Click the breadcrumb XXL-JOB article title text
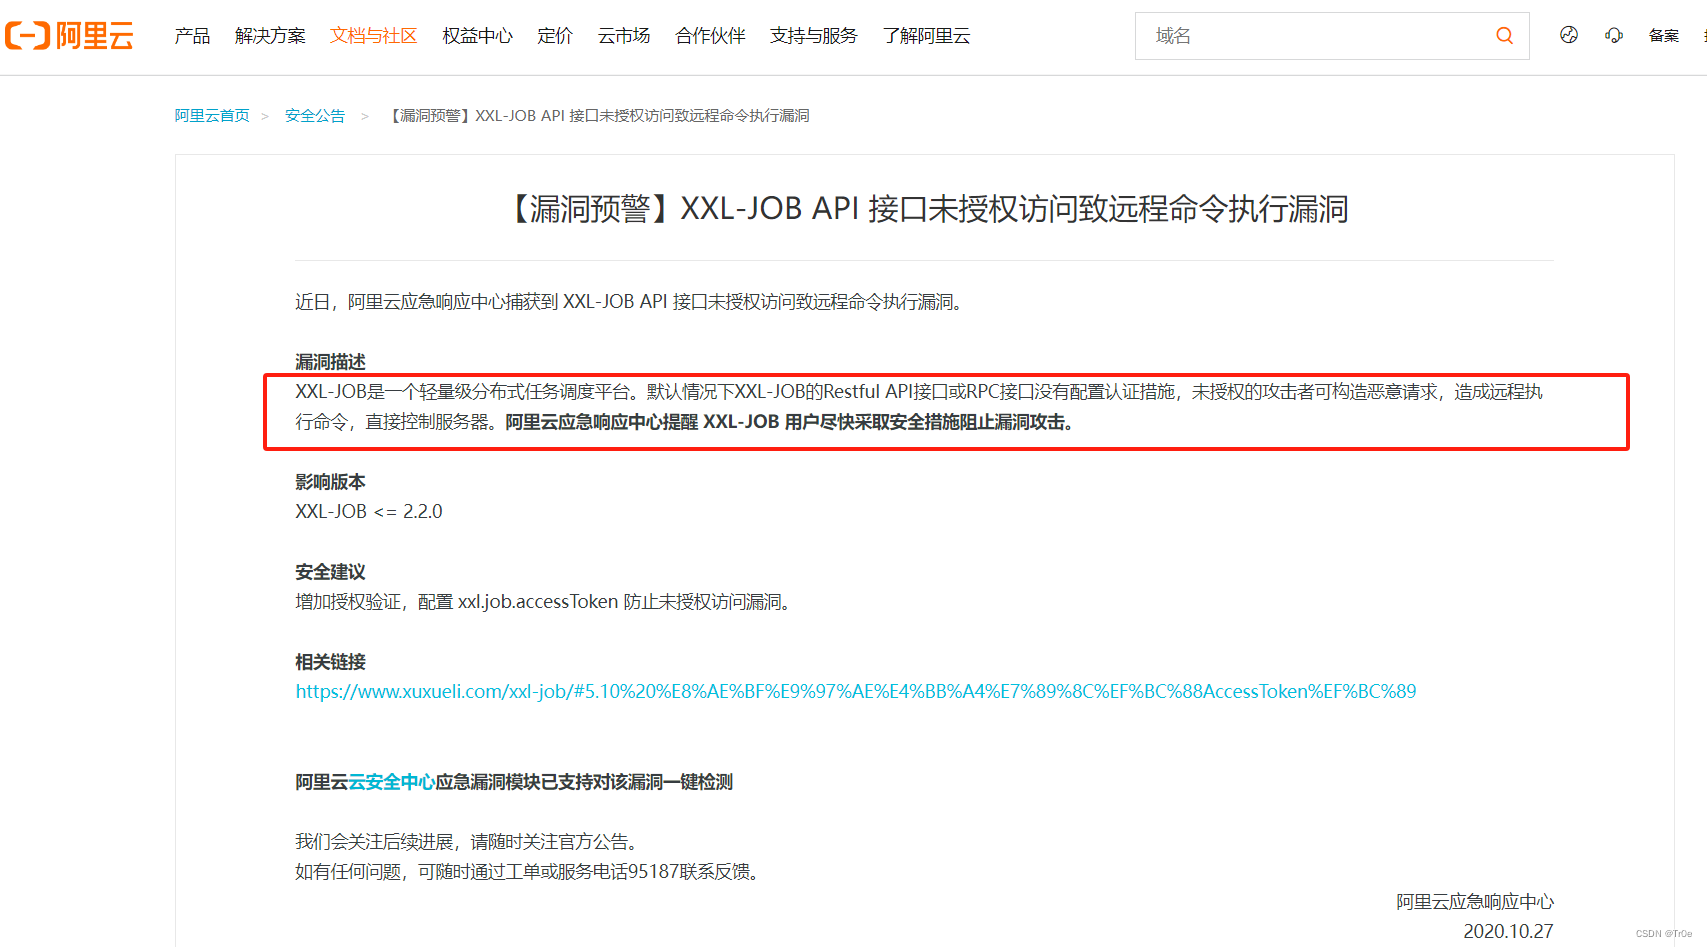Viewport: 1707px width, 947px height. (x=598, y=116)
